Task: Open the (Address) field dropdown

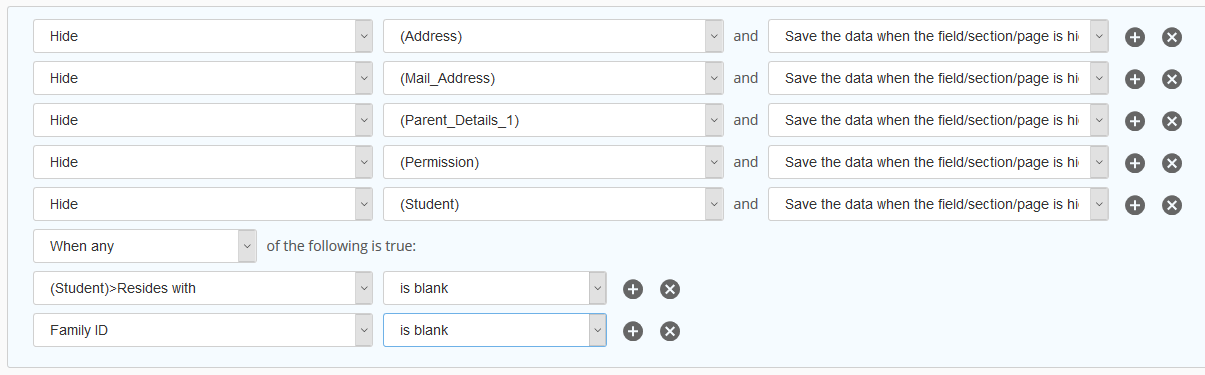Action: coord(553,36)
